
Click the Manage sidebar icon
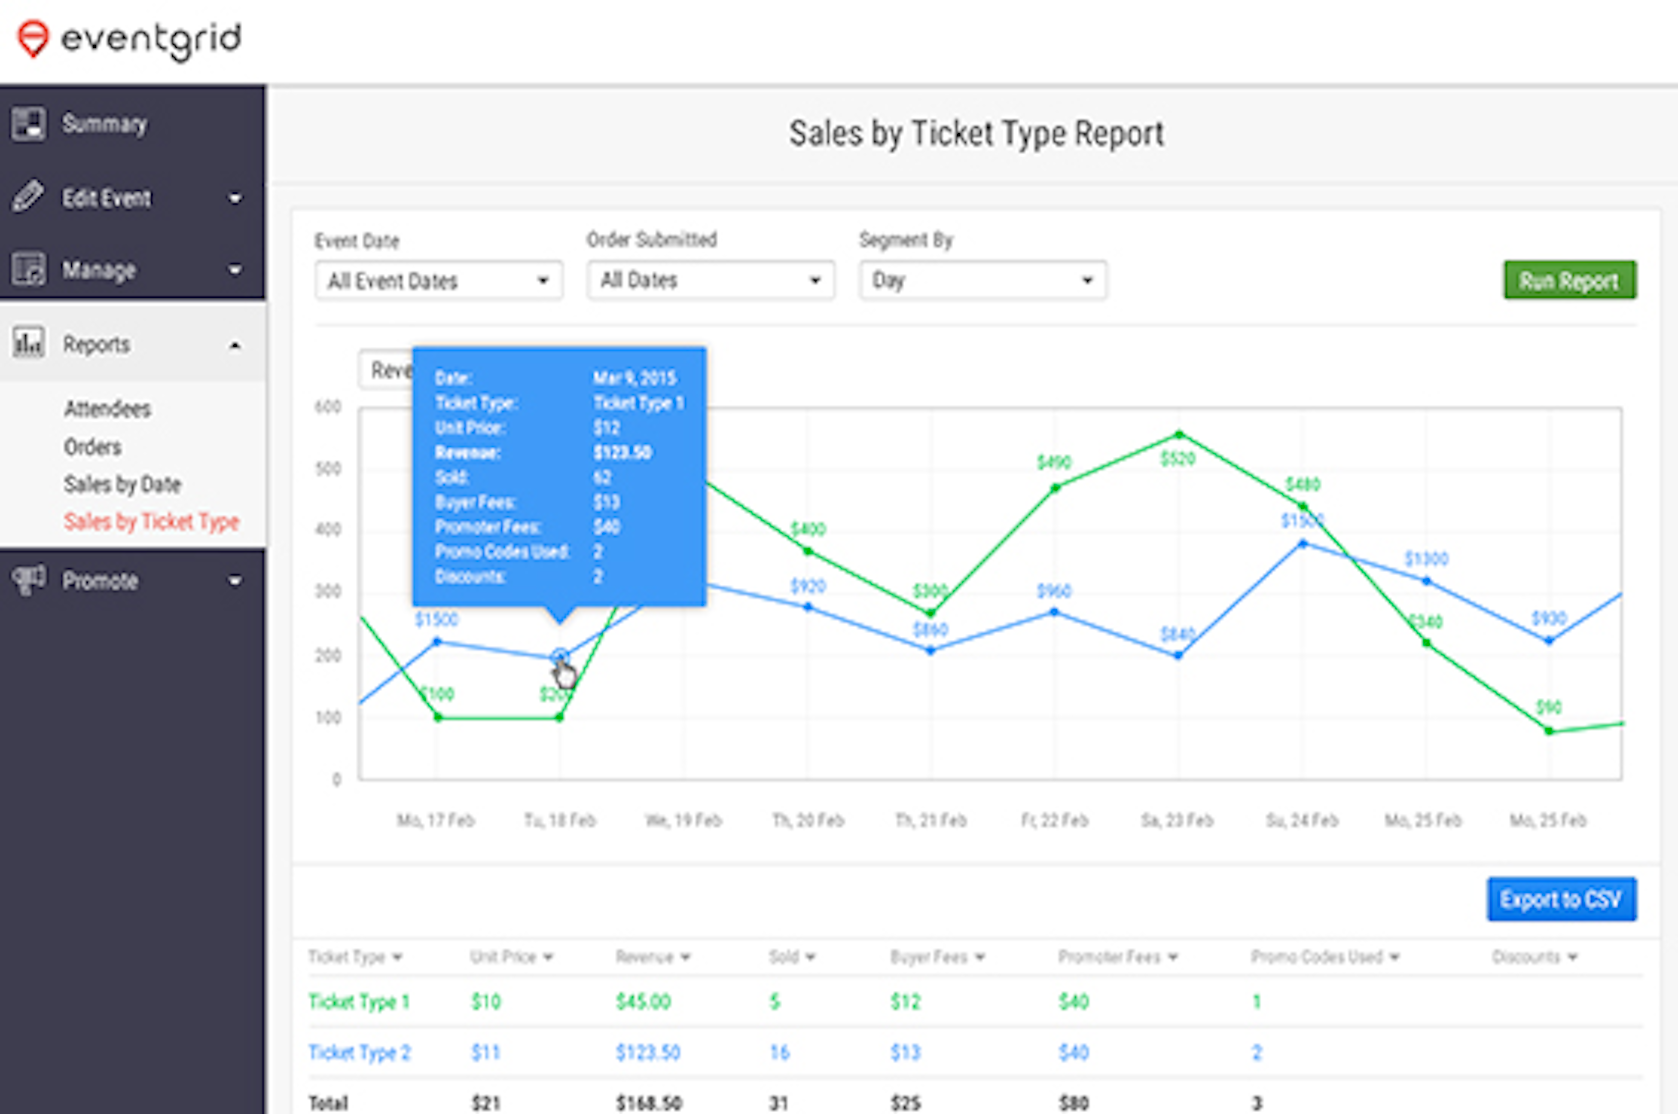click(x=28, y=269)
